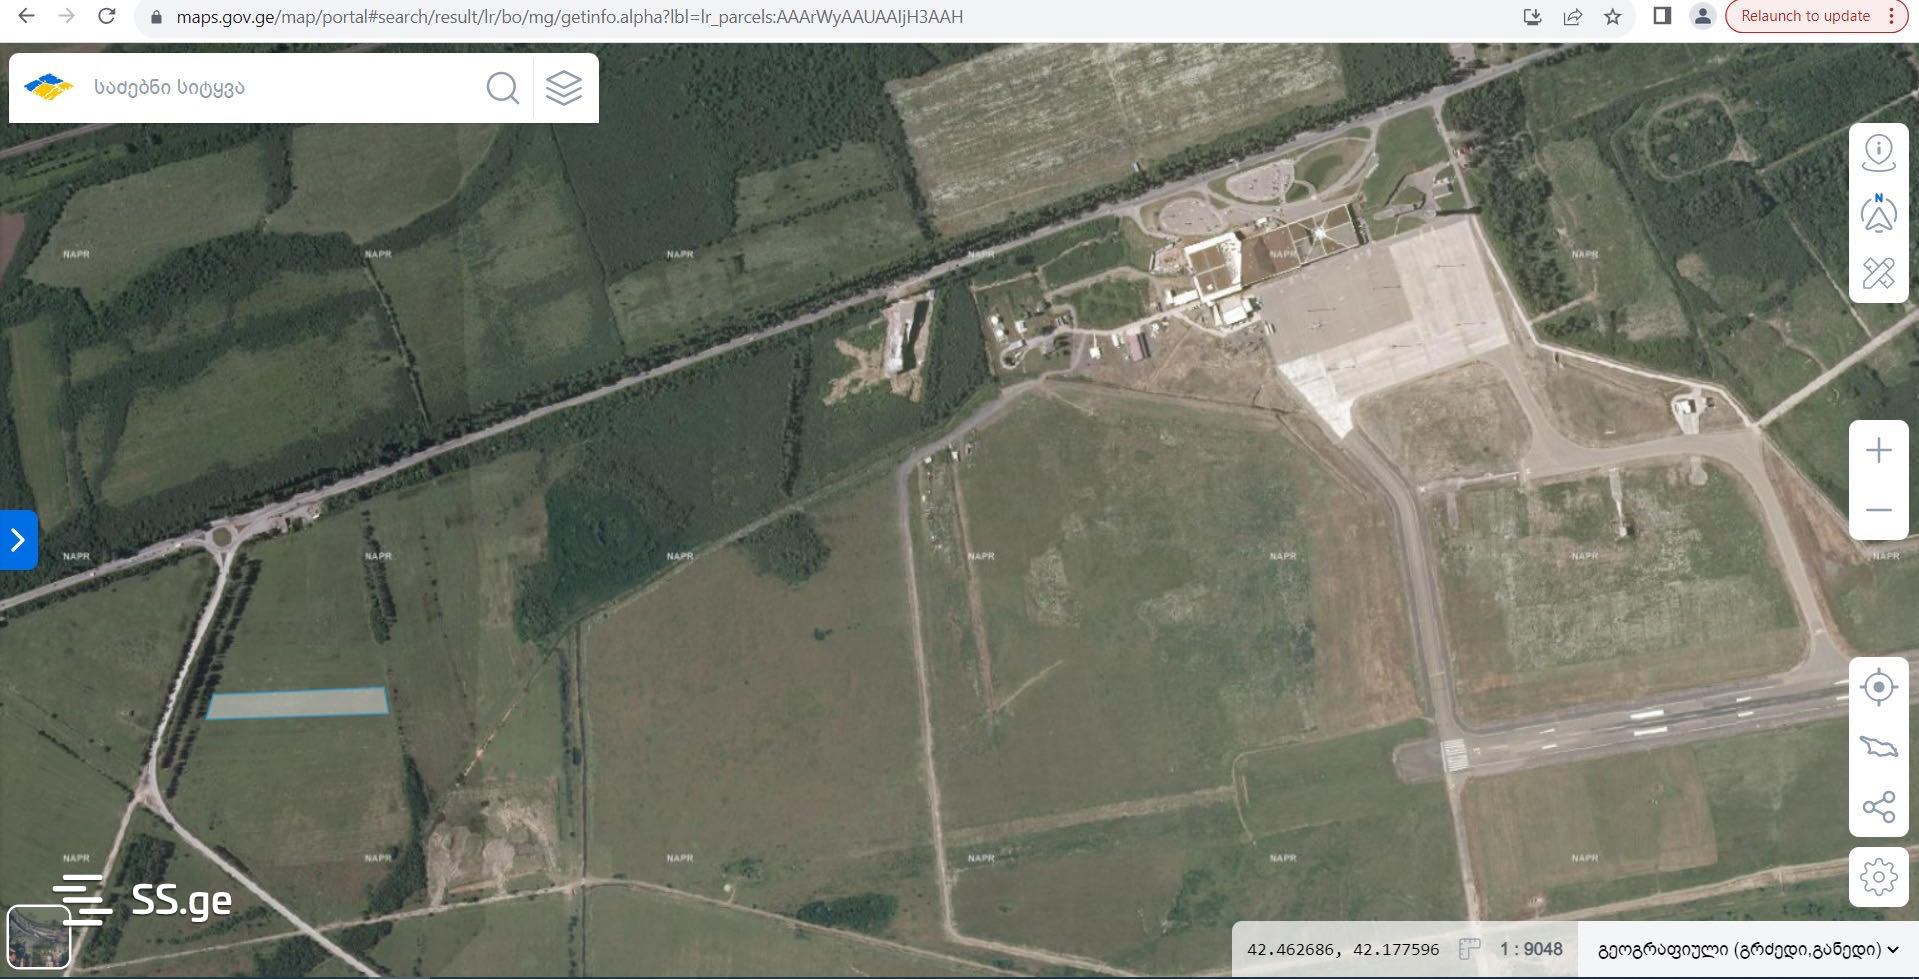This screenshot has height=979, width=1919.
Task: Reload the current page
Action: (107, 16)
